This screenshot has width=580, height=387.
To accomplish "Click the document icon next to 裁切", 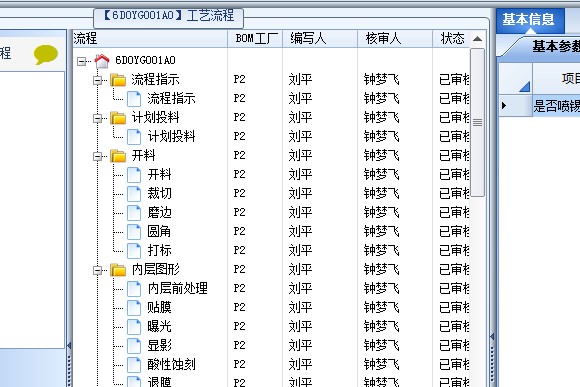I will click(x=134, y=194).
